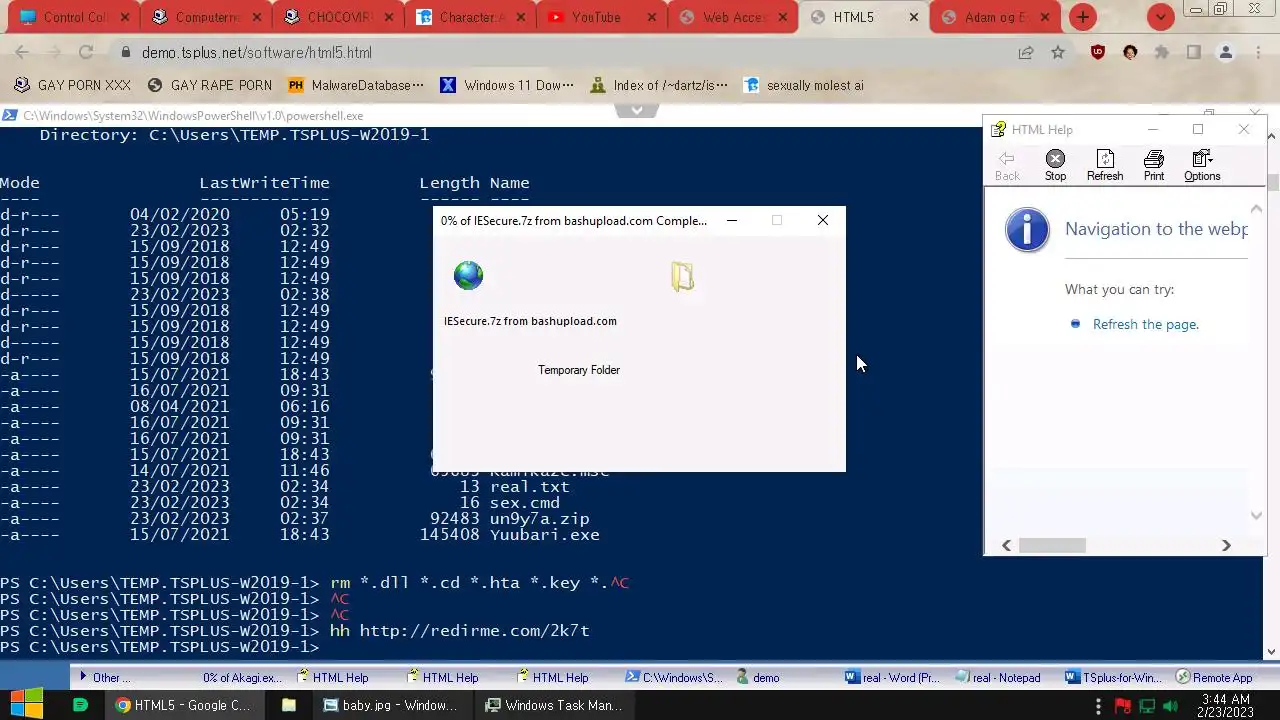Open a new Chrome tab
The image size is (1280, 720).
(x=1083, y=17)
